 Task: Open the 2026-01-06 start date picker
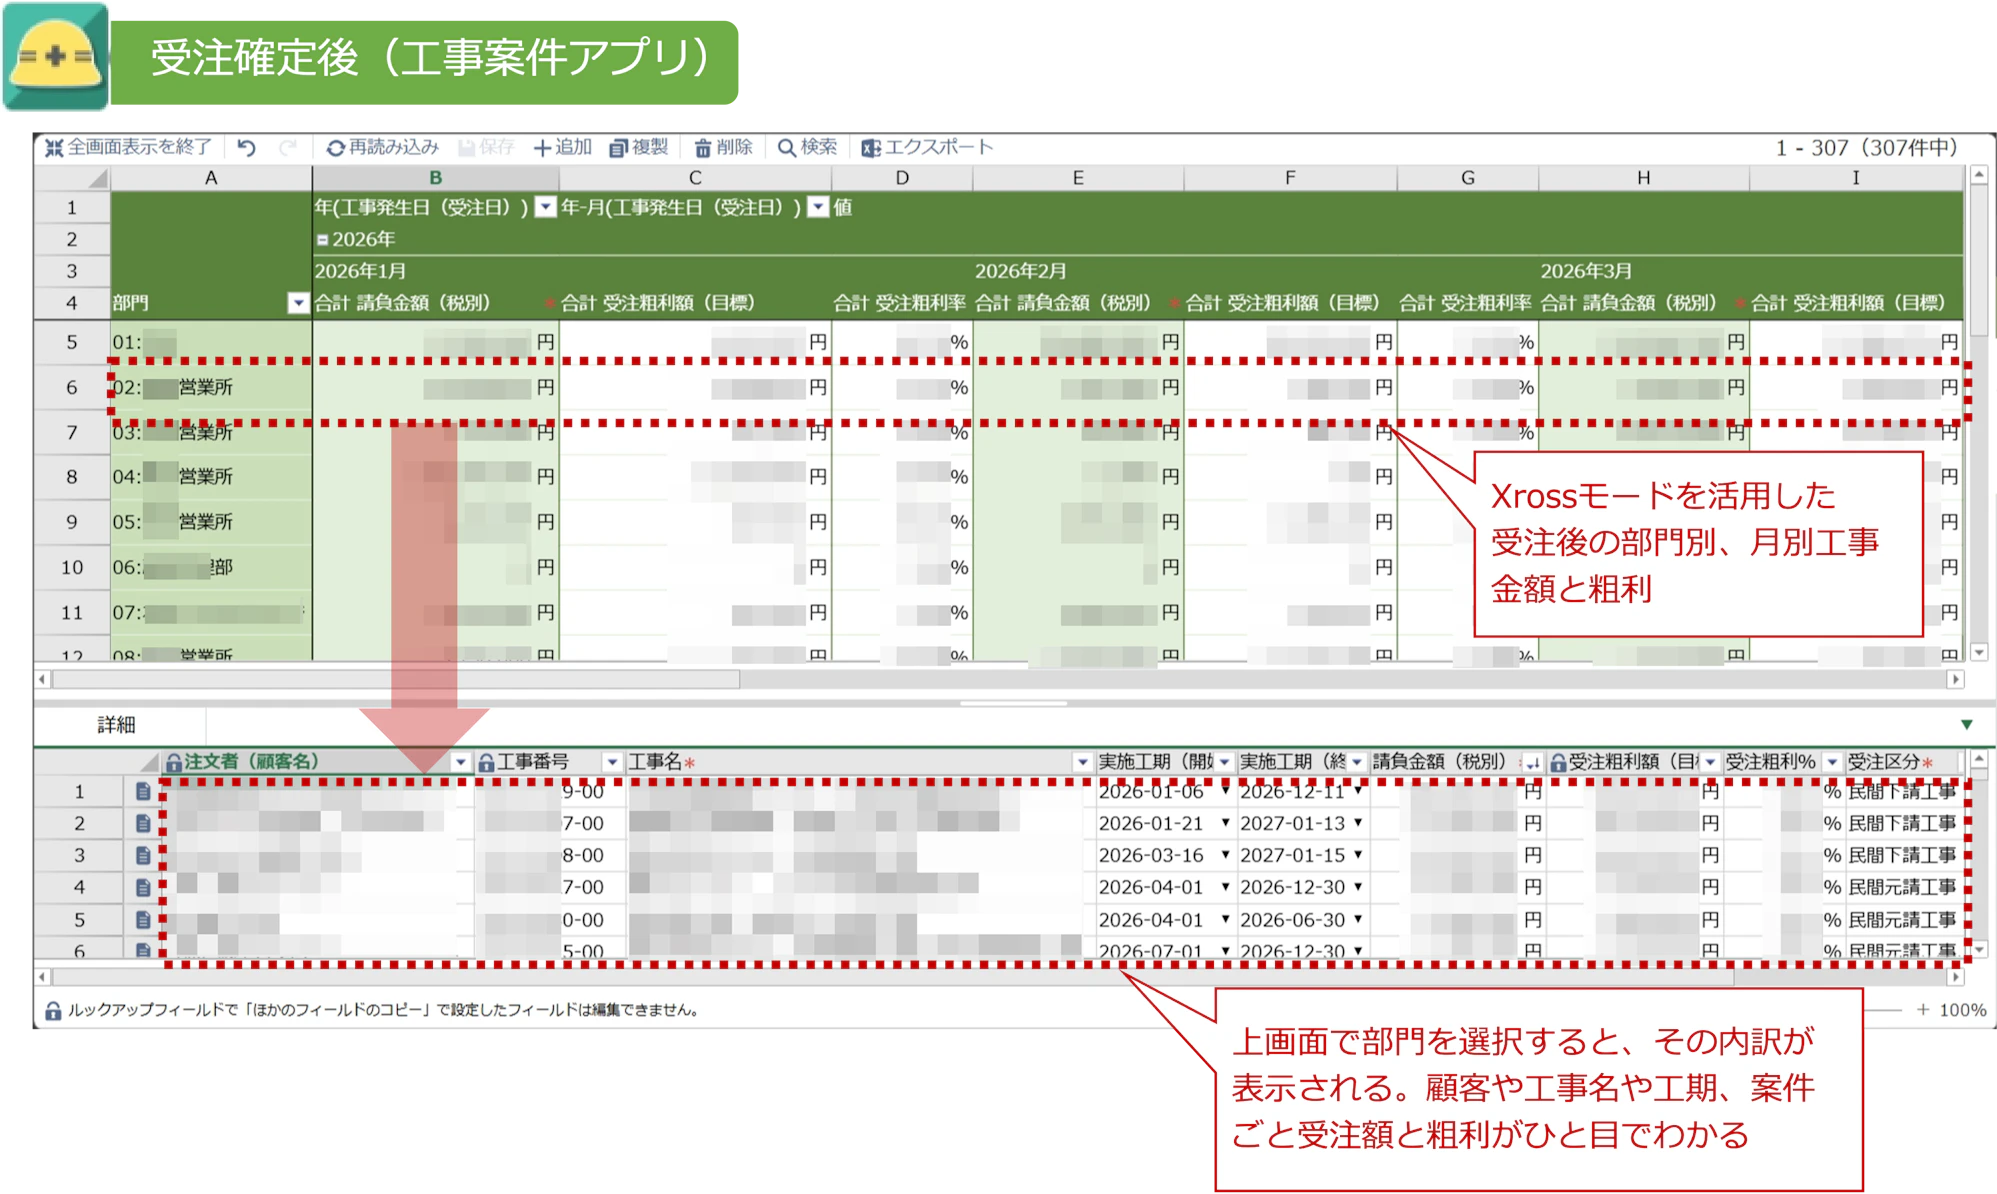pos(1225,791)
